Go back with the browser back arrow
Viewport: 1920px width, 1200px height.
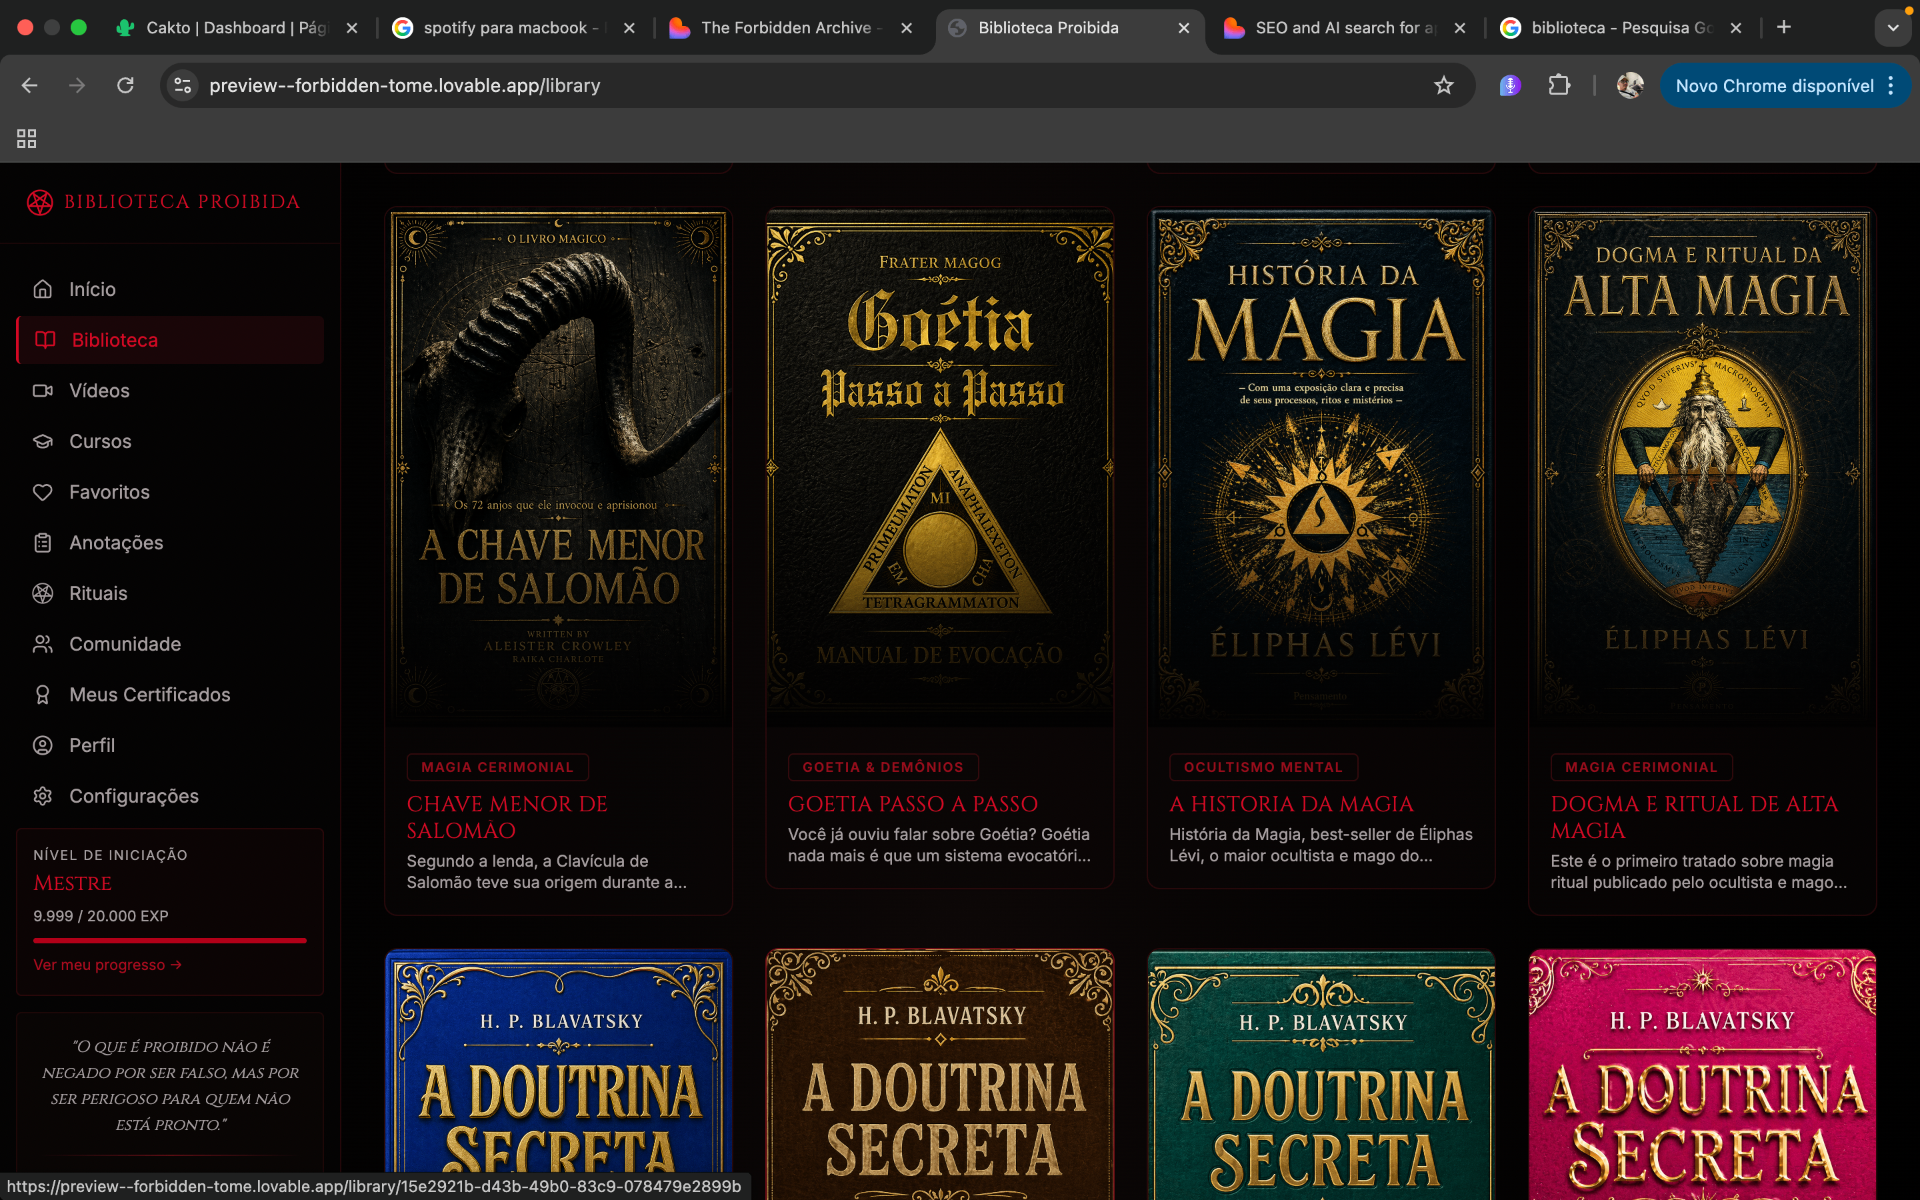point(30,86)
